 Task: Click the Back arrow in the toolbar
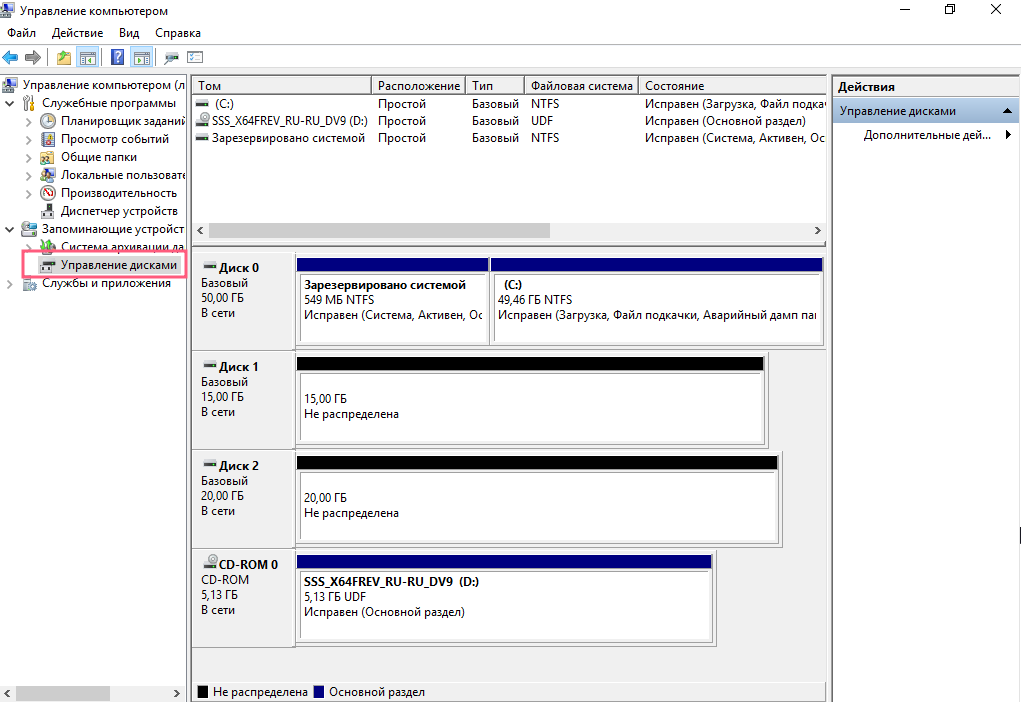[11, 57]
